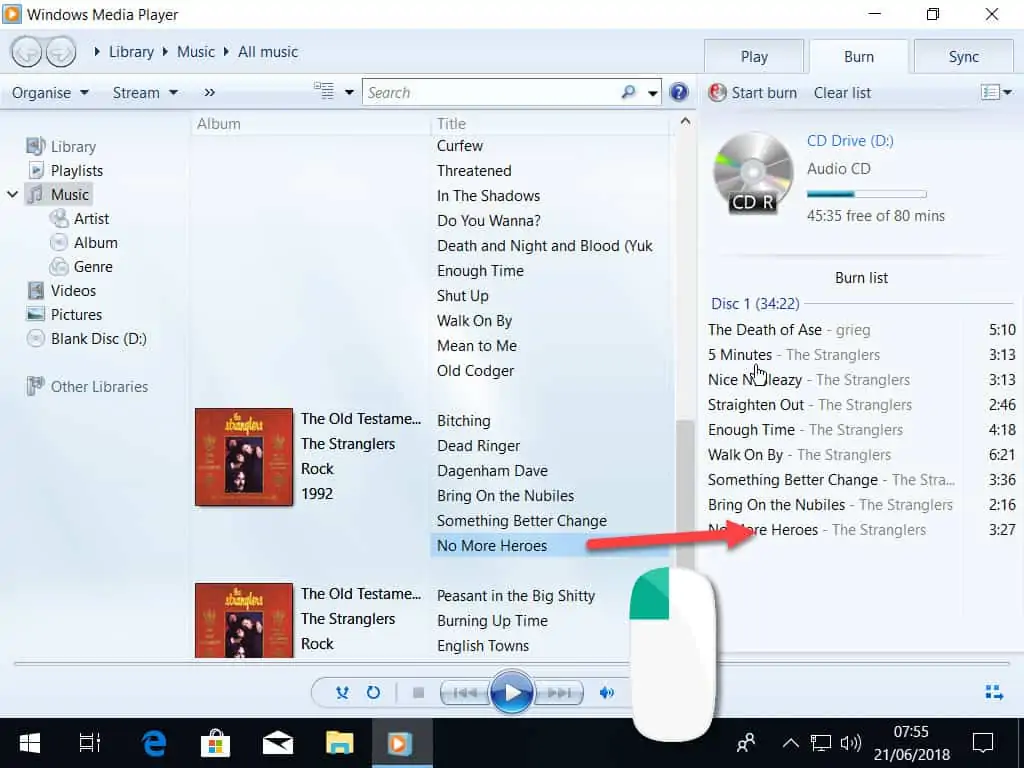This screenshot has height=768, width=1024.
Task: Open the Burn options dropdown
Action: [x=996, y=92]
